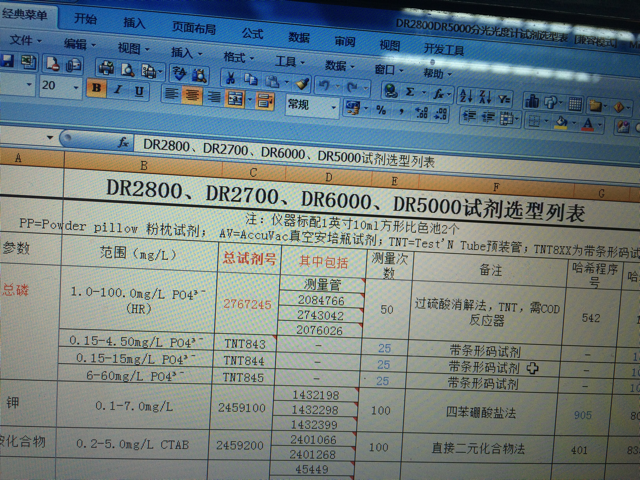Image resolution: width=640 pixels, height=480 pixels.
Task: Click the Print icon in toolbar
Action: click(x=107, y=68)
